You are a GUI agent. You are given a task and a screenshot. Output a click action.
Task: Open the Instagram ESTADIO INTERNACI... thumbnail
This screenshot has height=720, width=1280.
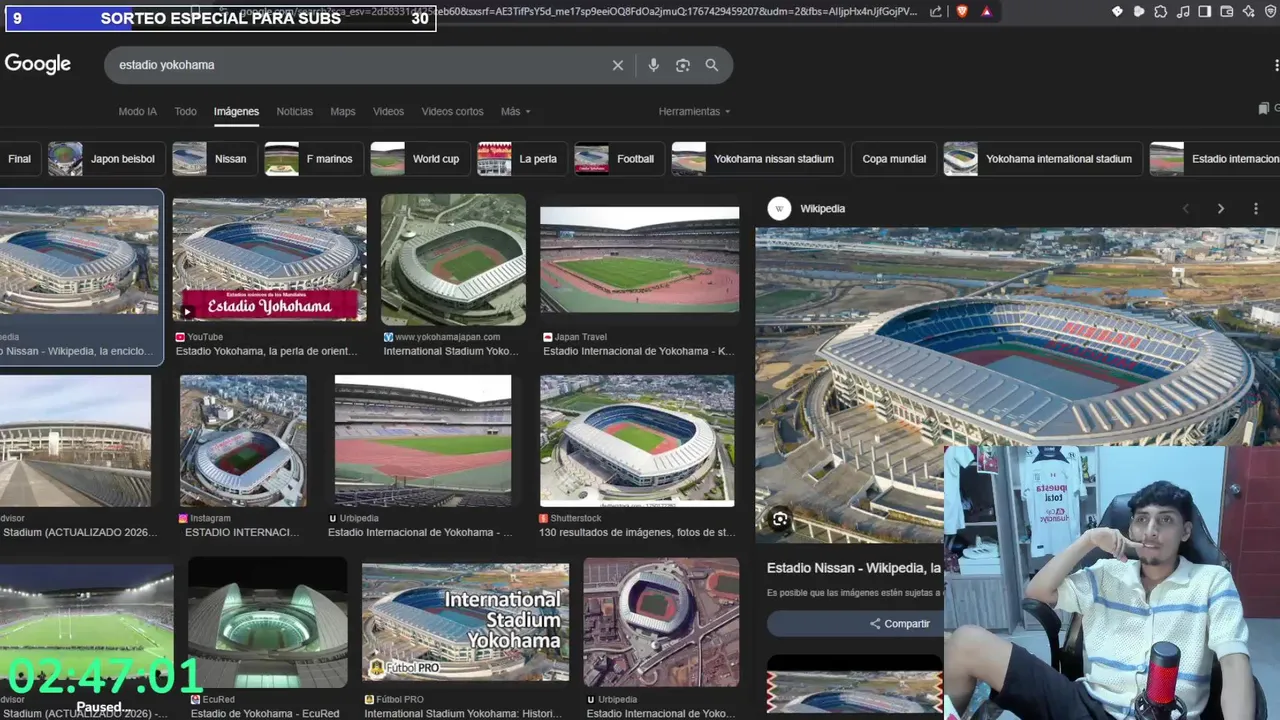pyautogui.click(x=243, y=441)
